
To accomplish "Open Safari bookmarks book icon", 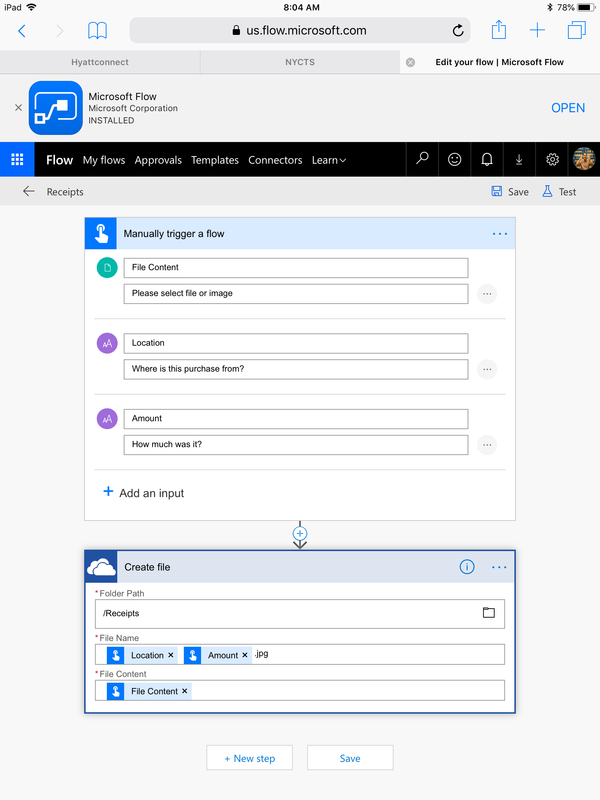I will click(97, 31).
